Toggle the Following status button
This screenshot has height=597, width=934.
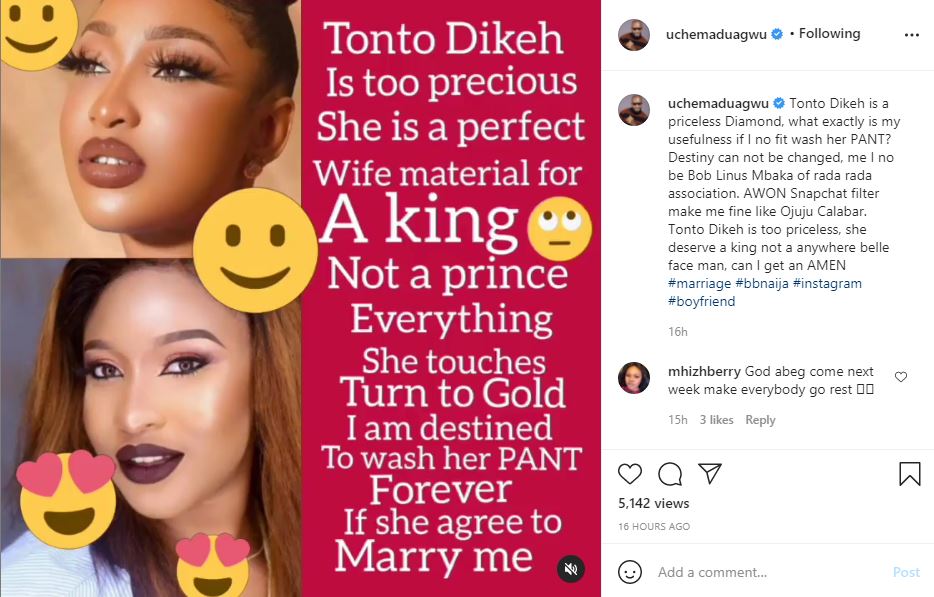[x=829, y=34]
